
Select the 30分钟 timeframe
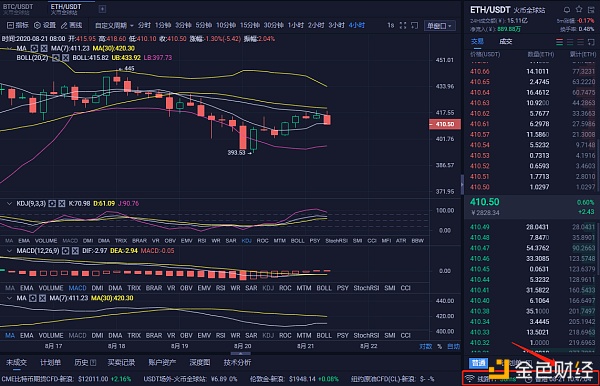(x=274, y=25)
